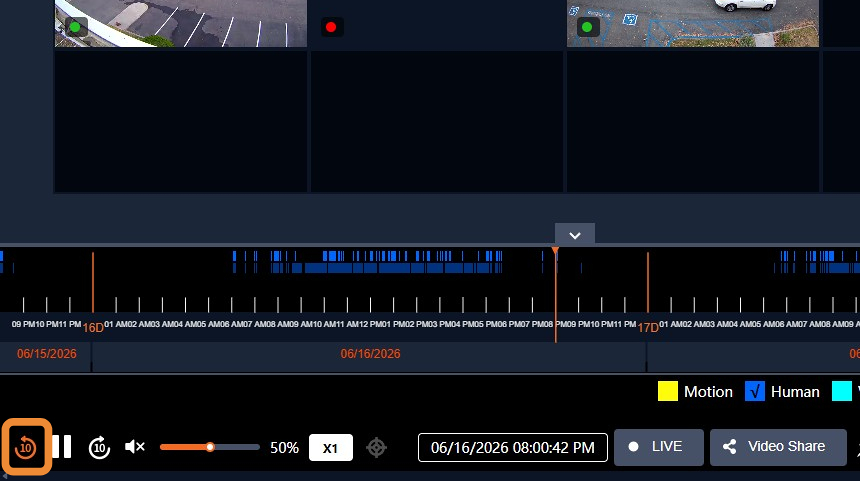Click the orange playhead marker

tap(555, 251)
